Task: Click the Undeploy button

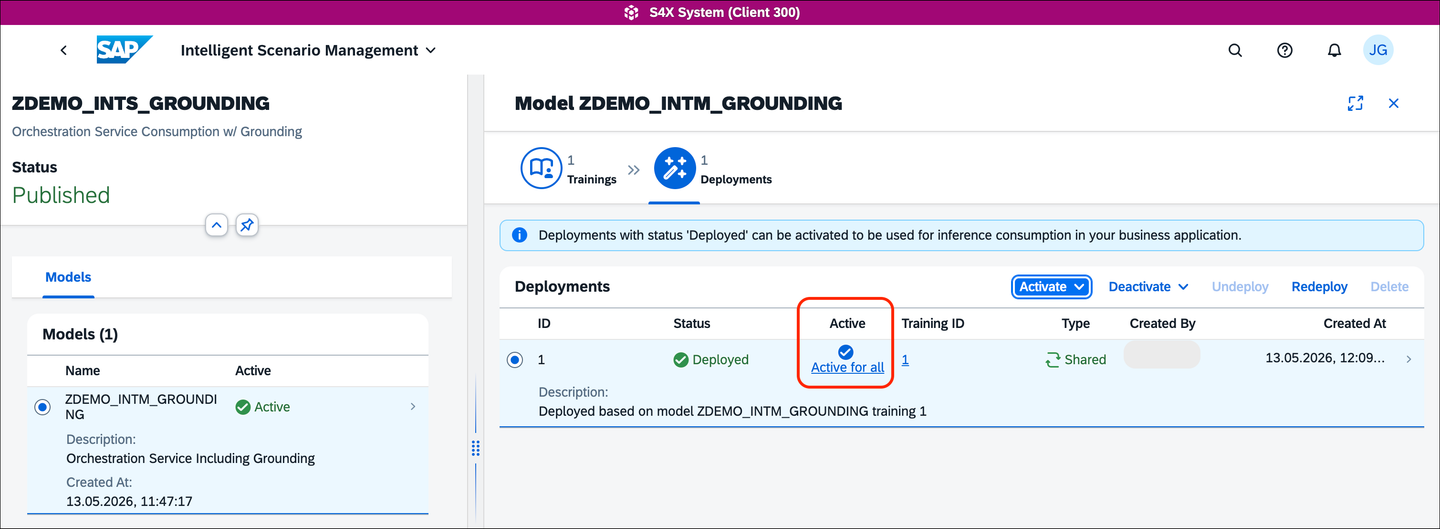Action: (x=1240, y=286)
